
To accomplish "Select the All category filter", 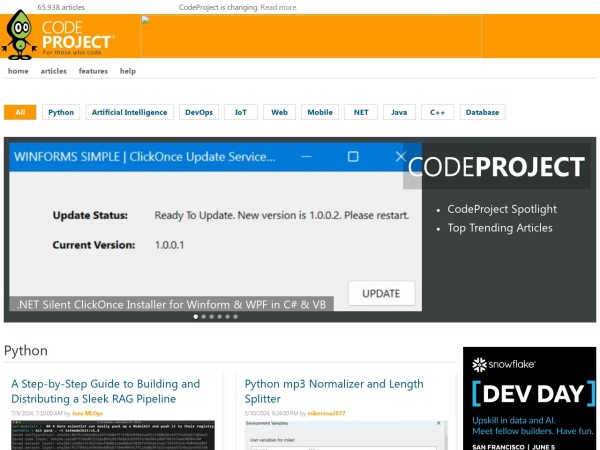I will [x=20, y=112].
